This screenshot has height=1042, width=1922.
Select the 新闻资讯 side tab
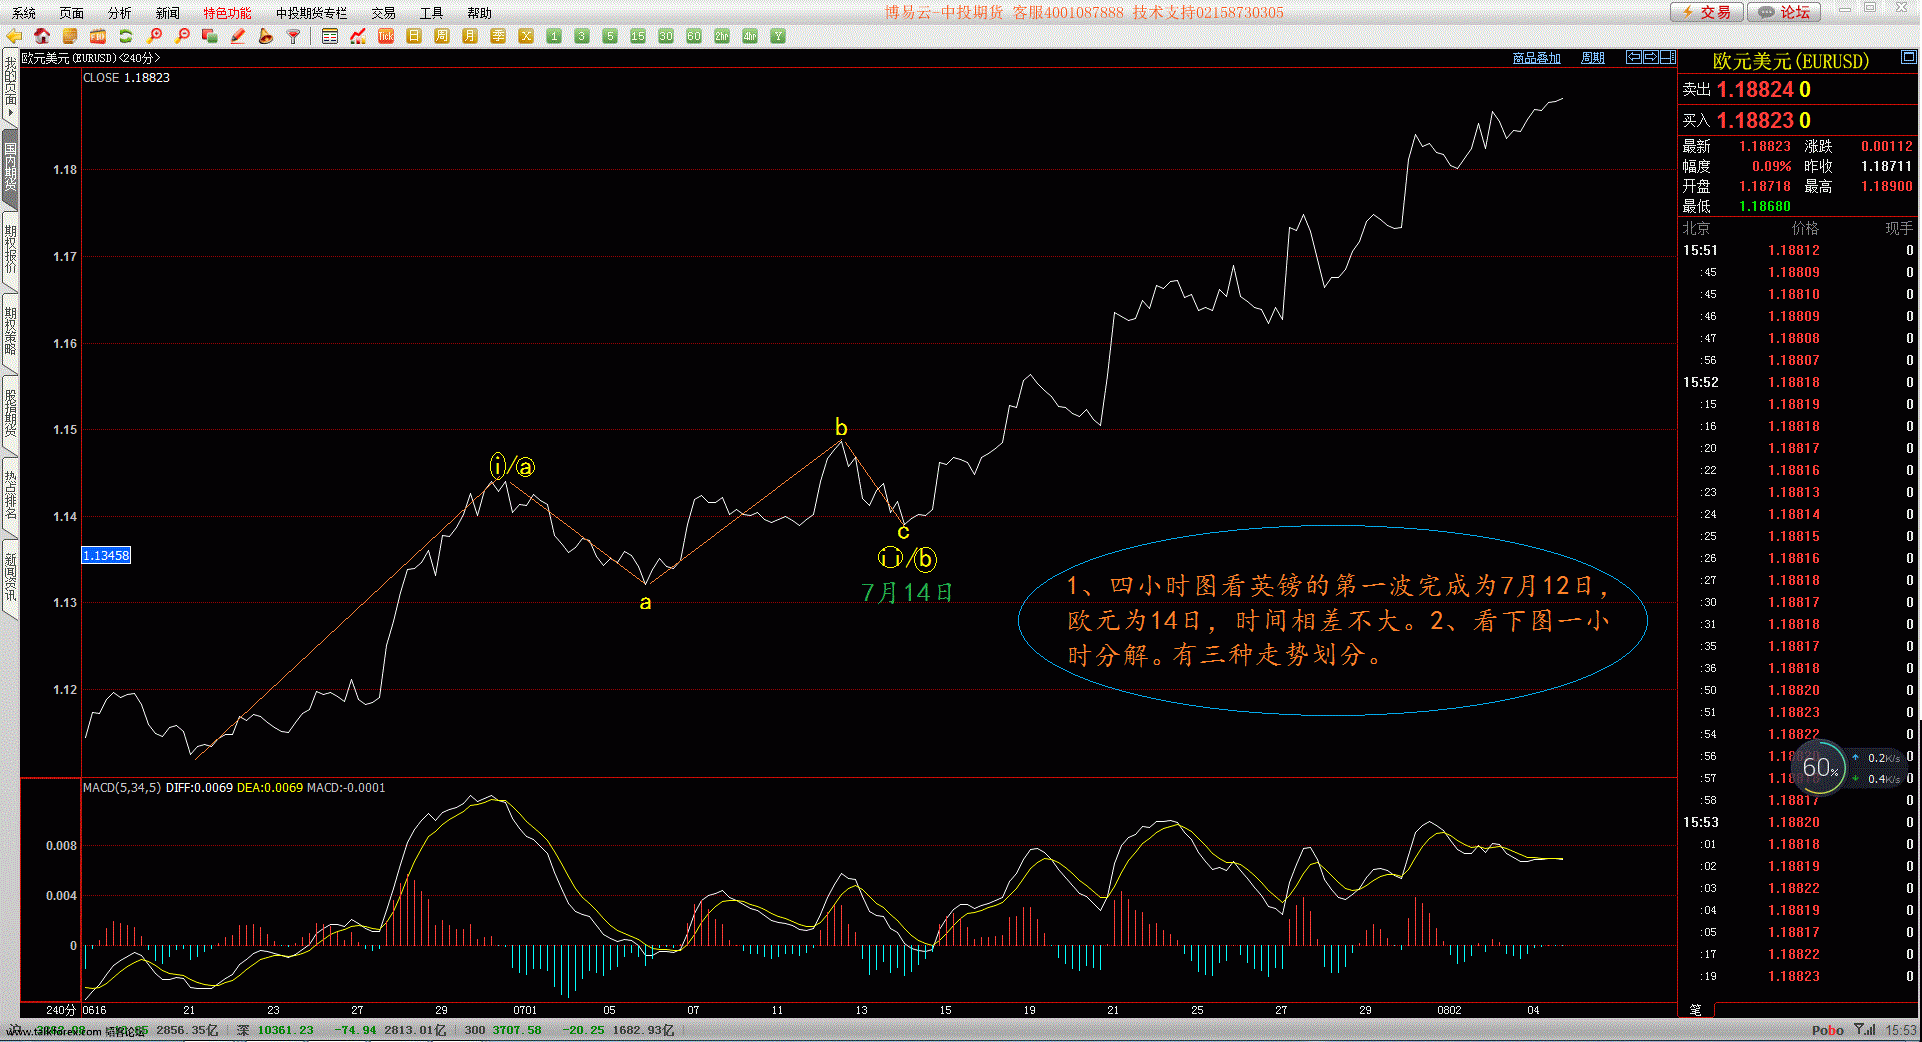pos(10,578)
